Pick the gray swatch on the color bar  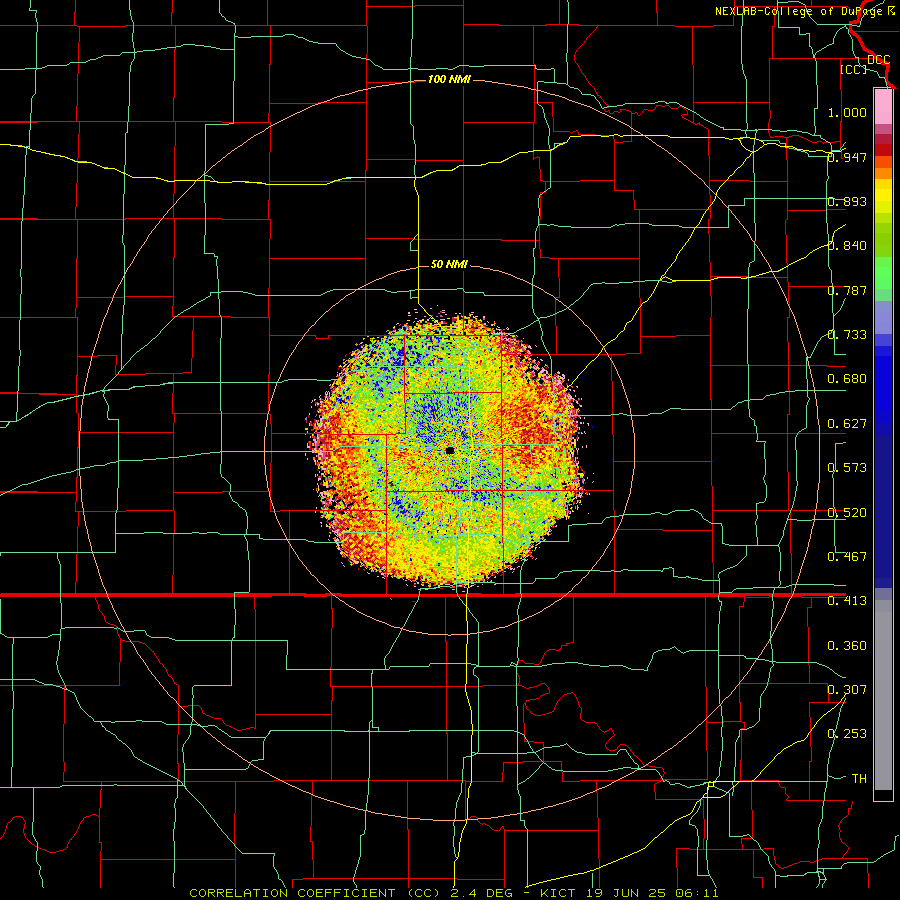pos(883,695)
